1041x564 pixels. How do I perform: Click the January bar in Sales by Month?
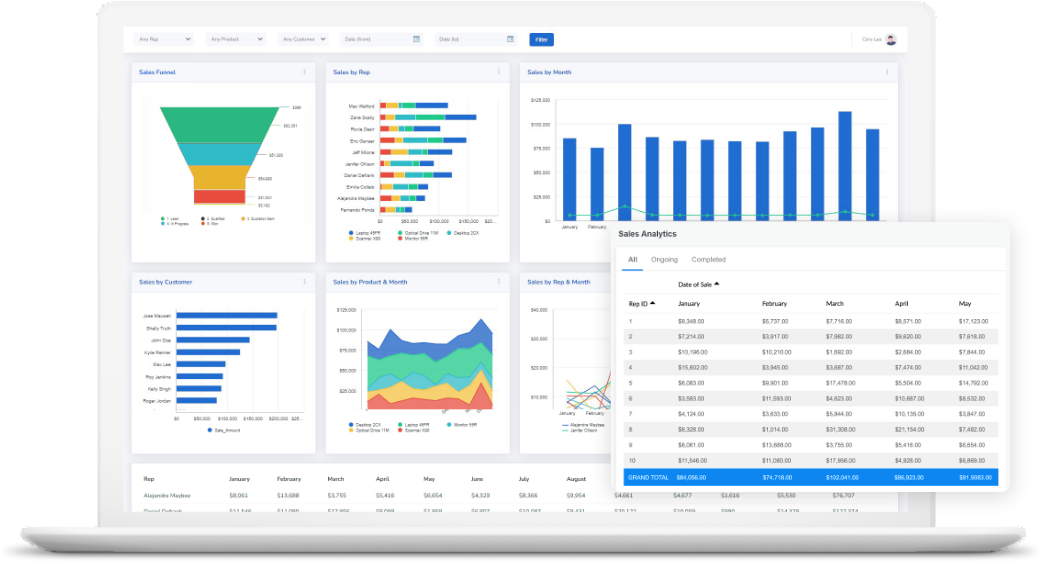tap(570, 179)
